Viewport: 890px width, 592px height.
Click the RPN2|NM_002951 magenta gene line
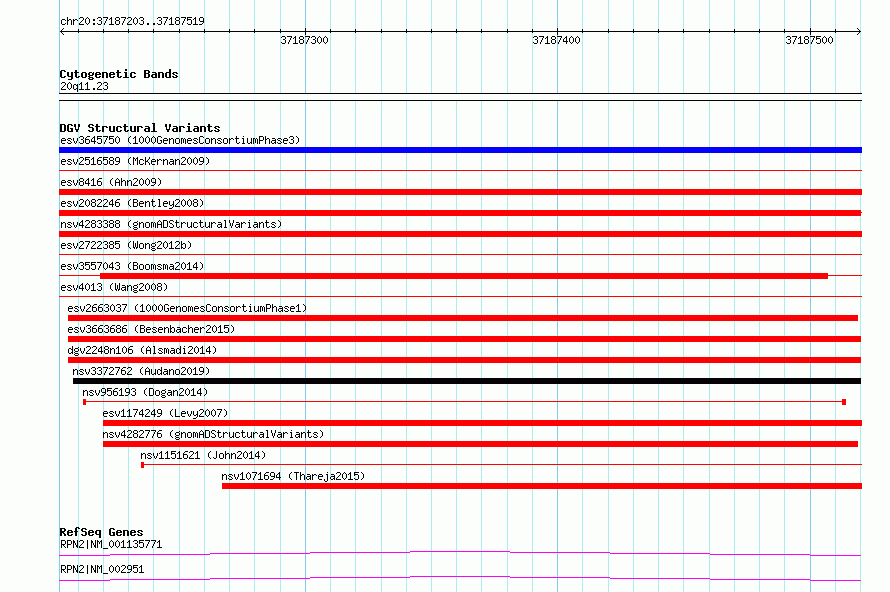(460, 578)
